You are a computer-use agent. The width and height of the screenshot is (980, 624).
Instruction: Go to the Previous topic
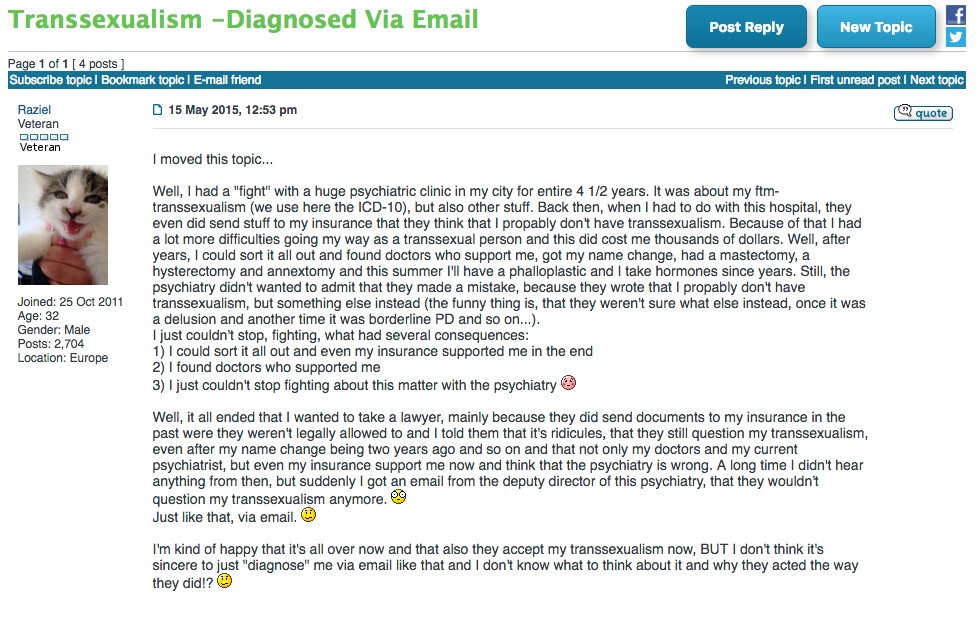point(762,80)
